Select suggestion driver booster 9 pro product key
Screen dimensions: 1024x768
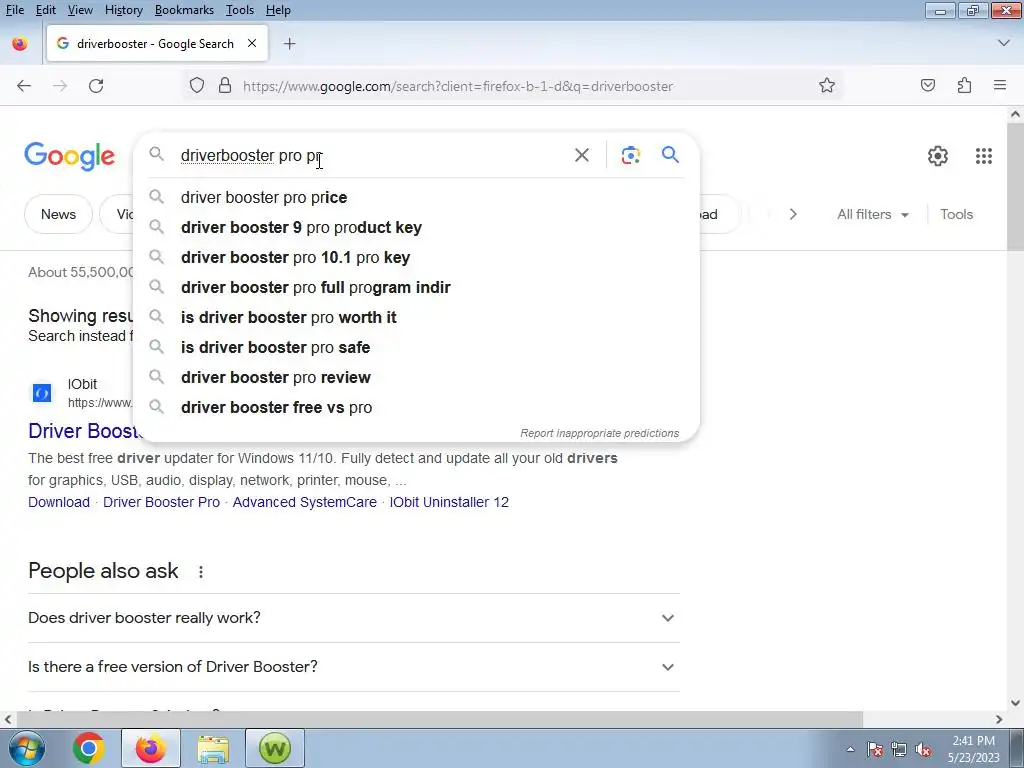pyautogui.click(x=416, y=227)
